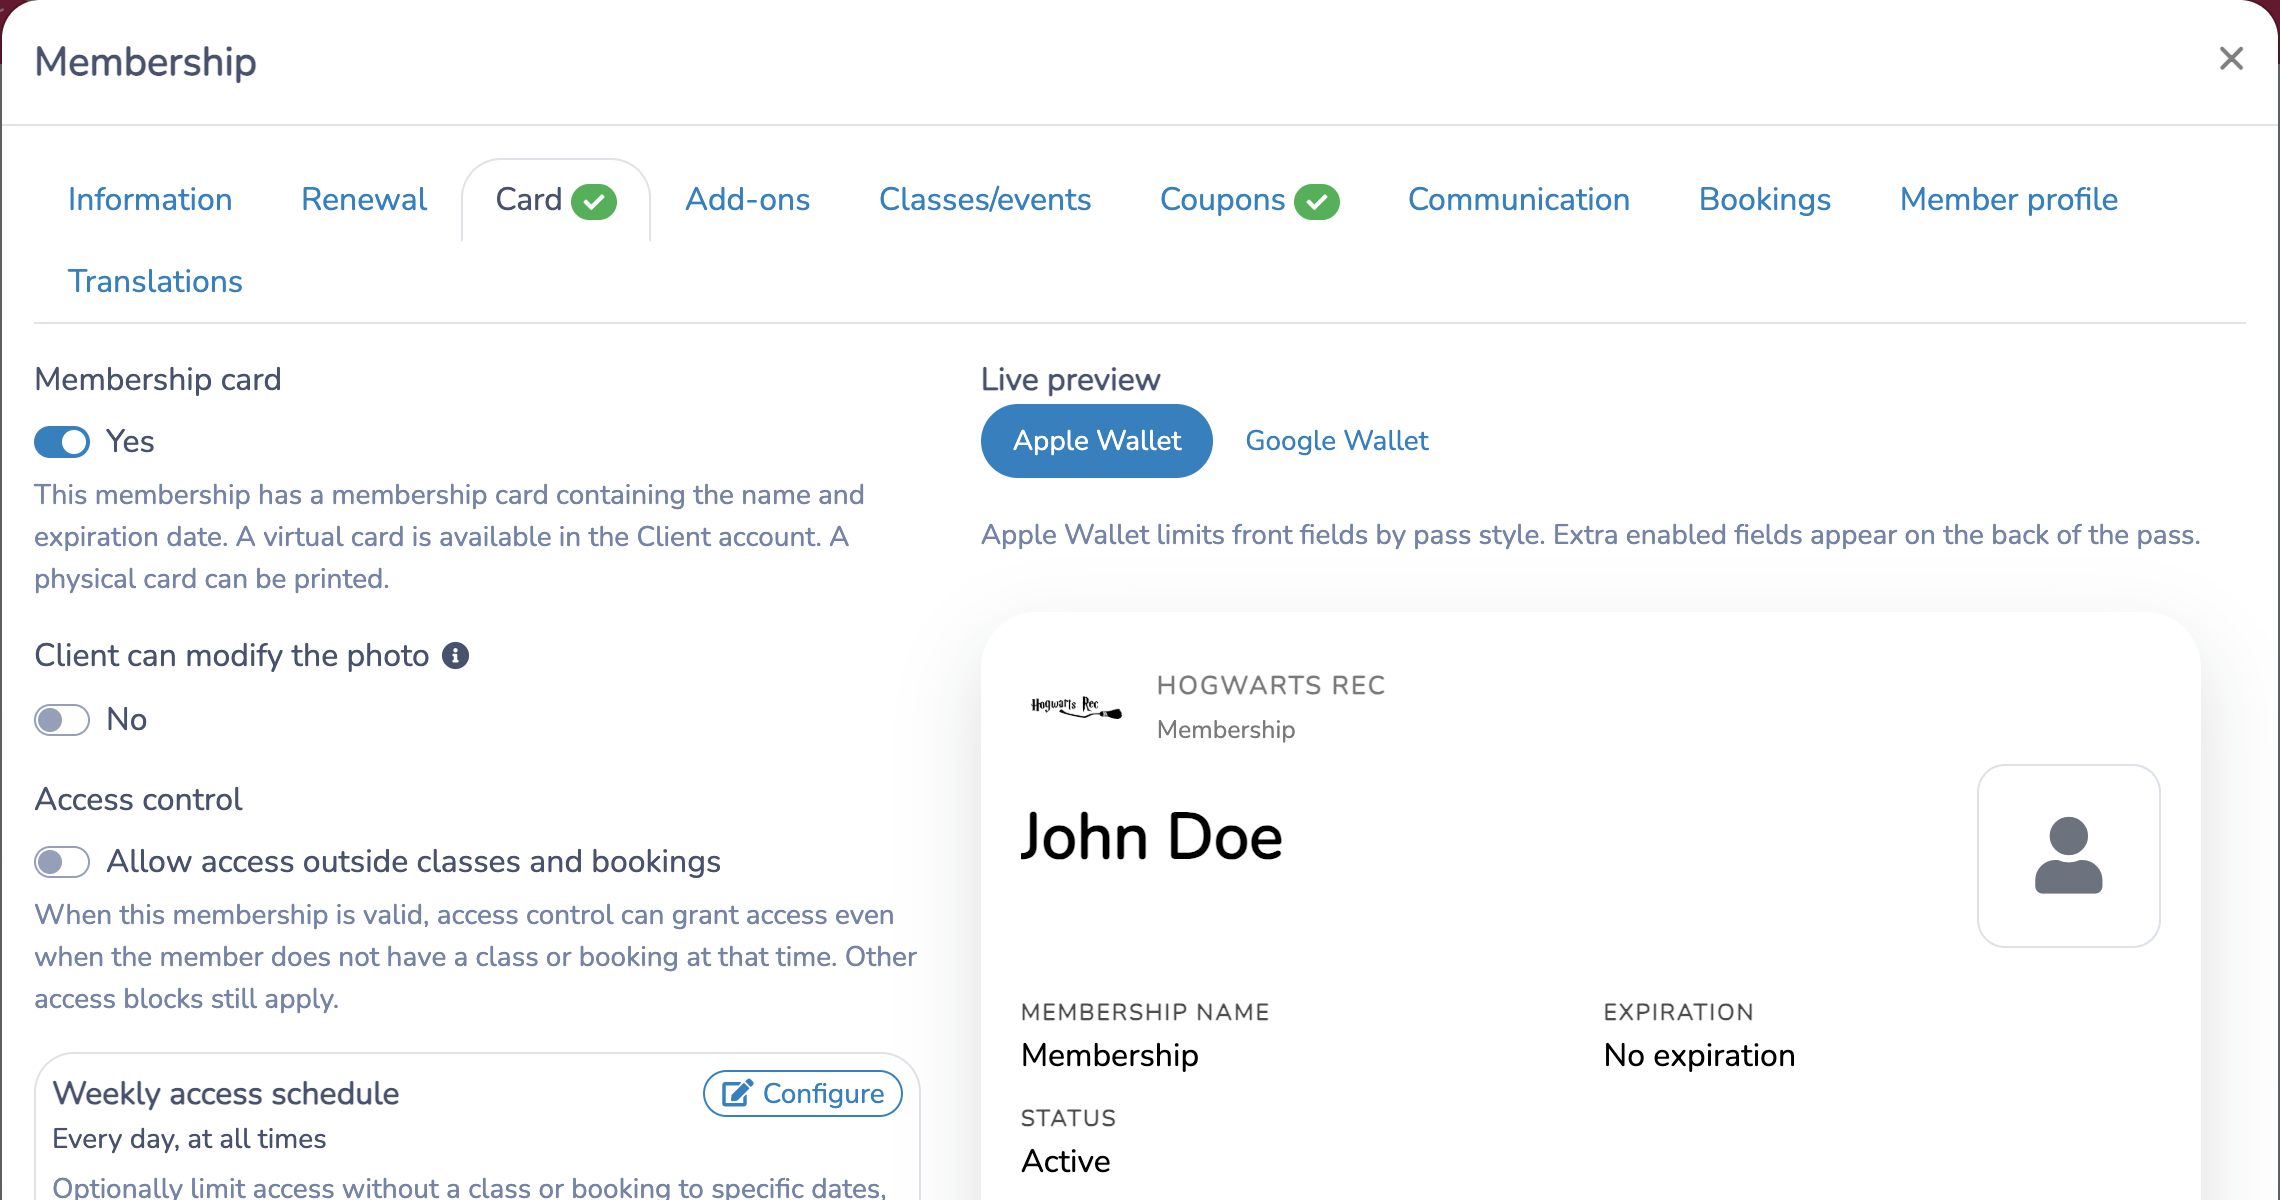Screen dimensions: 2280x1200
Task: Open the Add-ons tab
Action: click(747, 199)
